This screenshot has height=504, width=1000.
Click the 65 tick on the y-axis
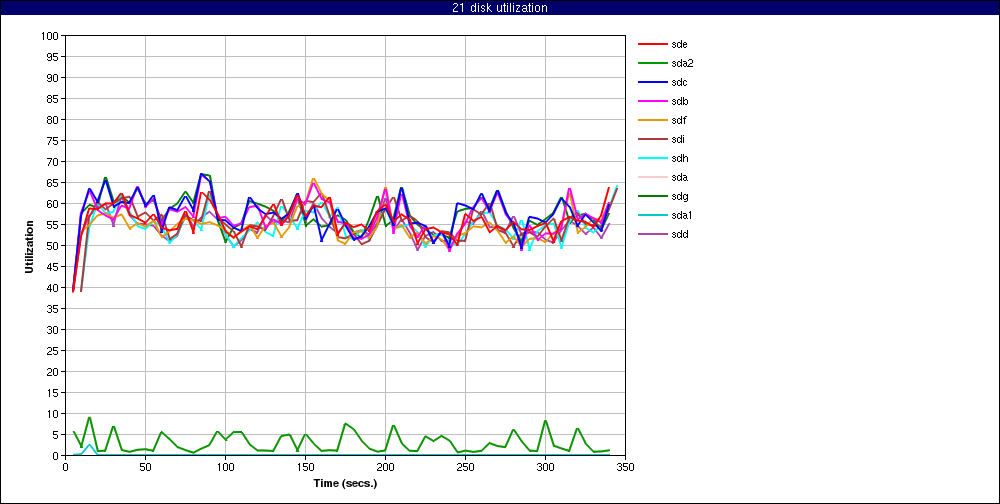point(54,182)
